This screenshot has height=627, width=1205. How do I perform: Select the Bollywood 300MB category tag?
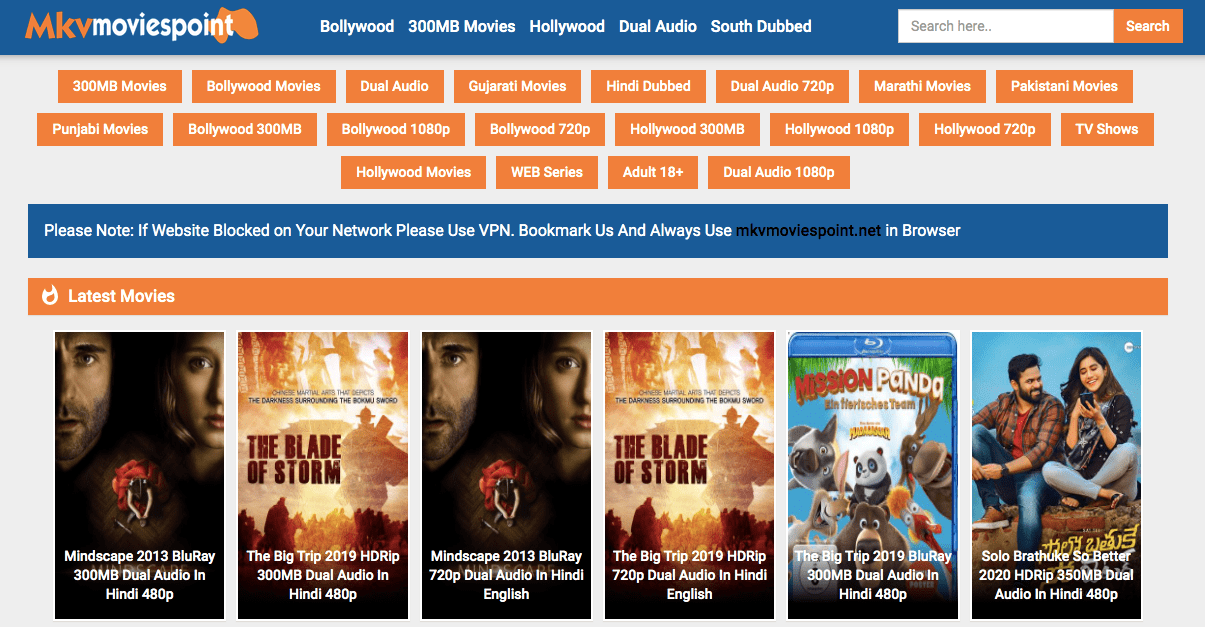click(245, 129)
